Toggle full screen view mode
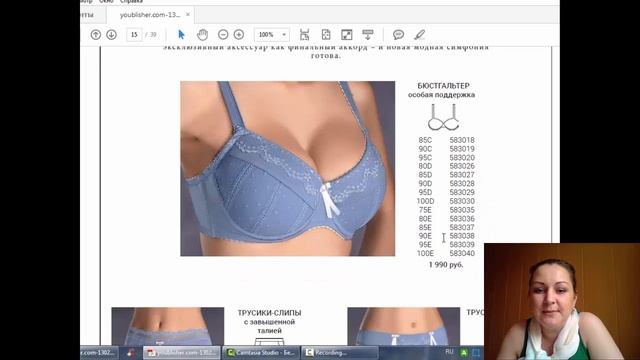 (x=347, y=35)
